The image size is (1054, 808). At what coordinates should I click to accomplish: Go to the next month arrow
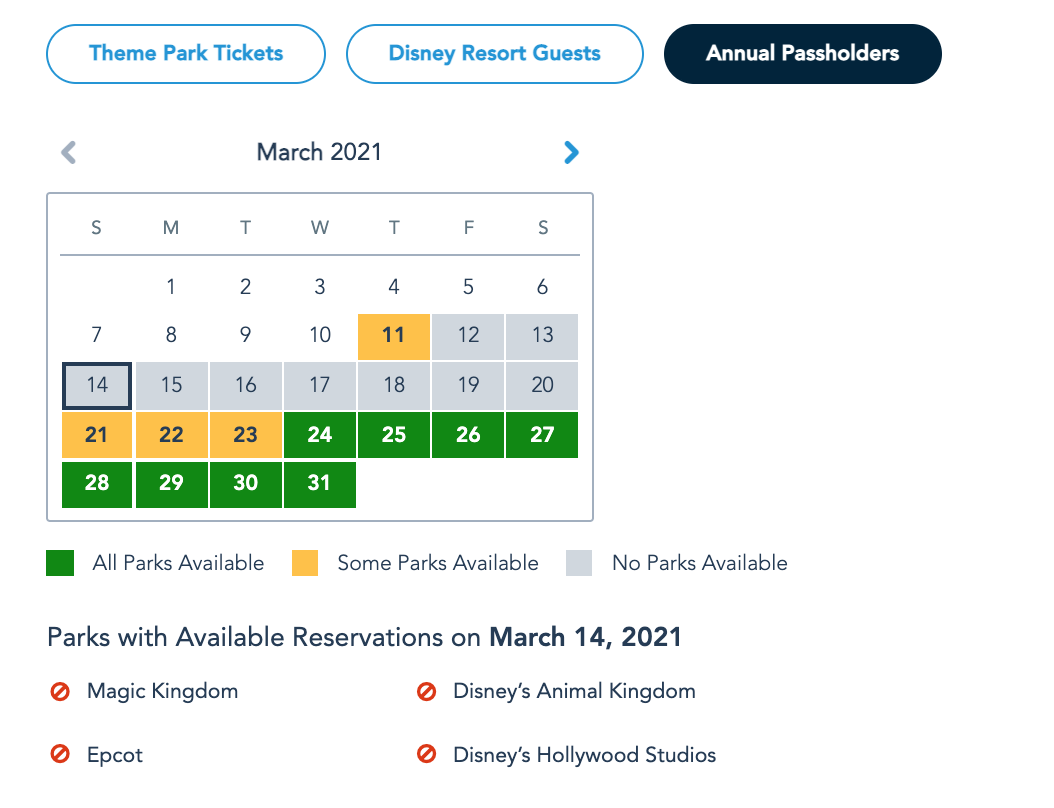point(571,152)
